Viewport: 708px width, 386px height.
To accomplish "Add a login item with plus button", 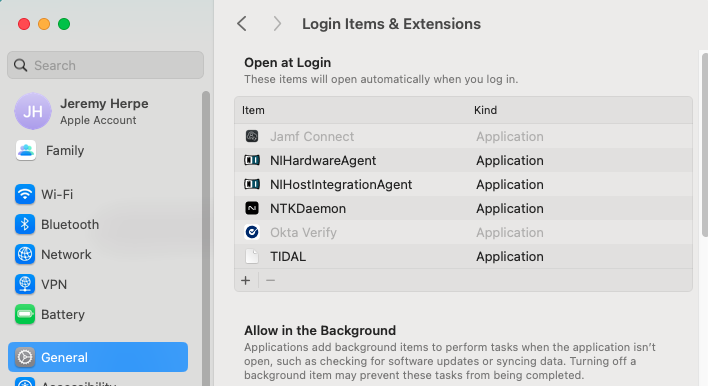I will point(246,280).
